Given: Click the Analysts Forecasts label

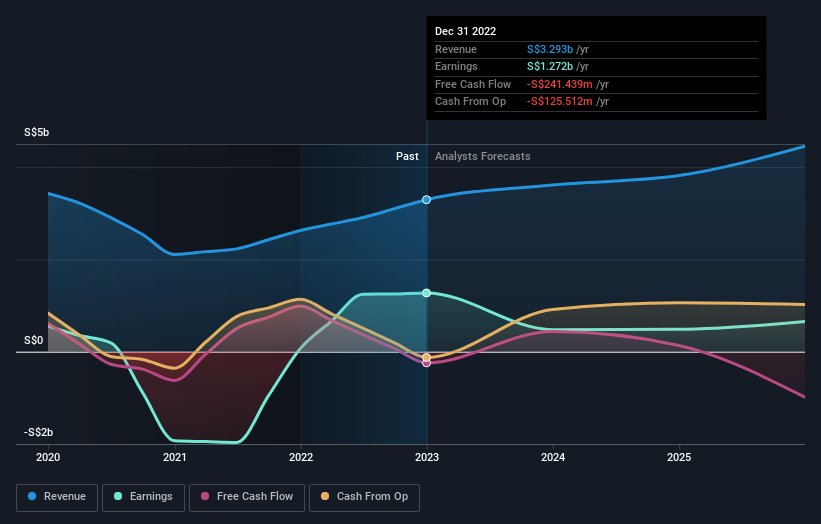Looking at the screenshot, I should (x=483, y=157).
